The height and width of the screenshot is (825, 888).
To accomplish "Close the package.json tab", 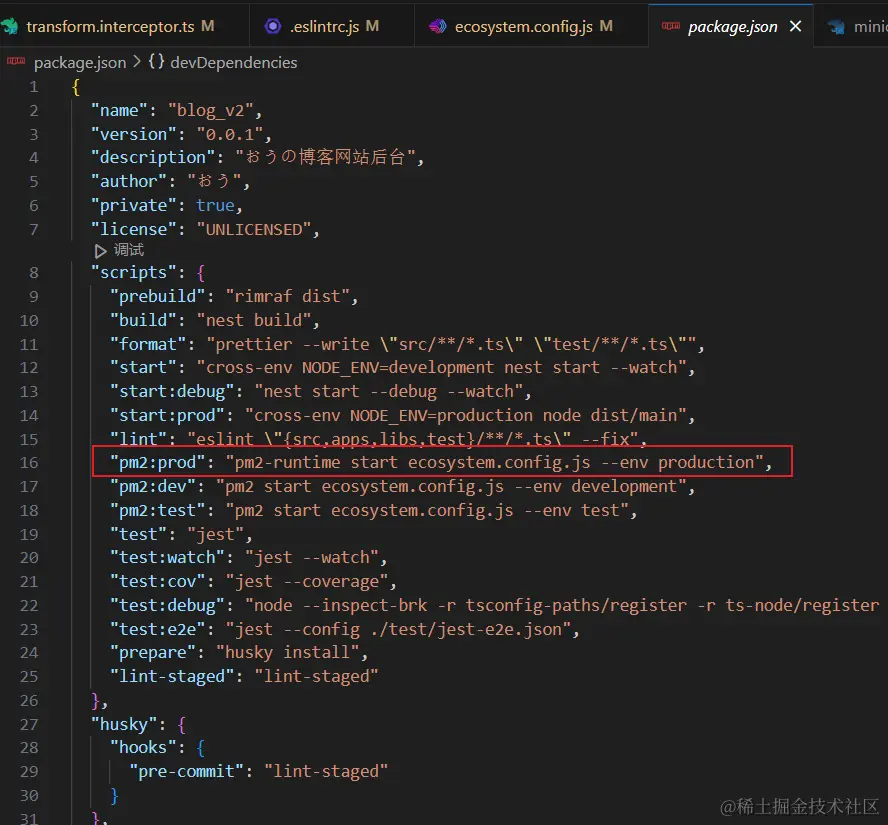I will point(795,26).
